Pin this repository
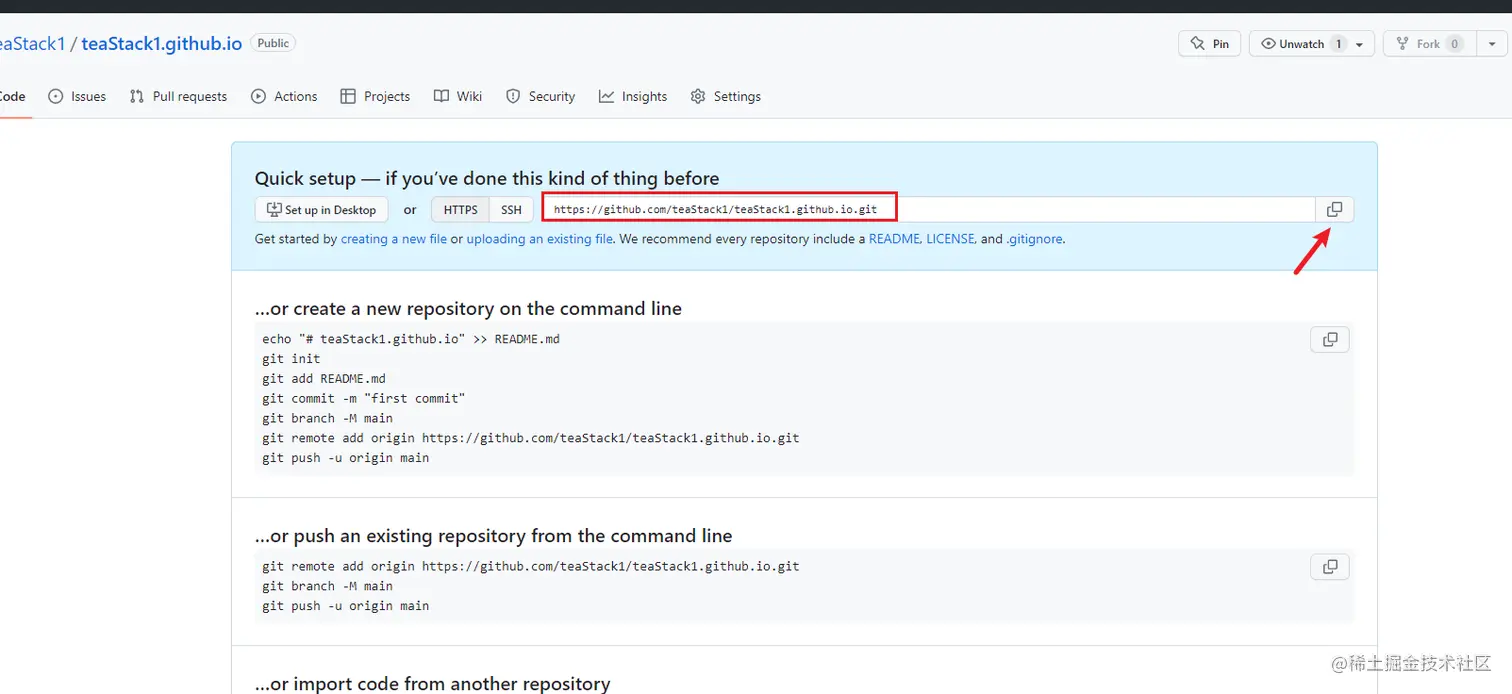The width and height of the screenshot is (1512, 694). pos(1210,44)
